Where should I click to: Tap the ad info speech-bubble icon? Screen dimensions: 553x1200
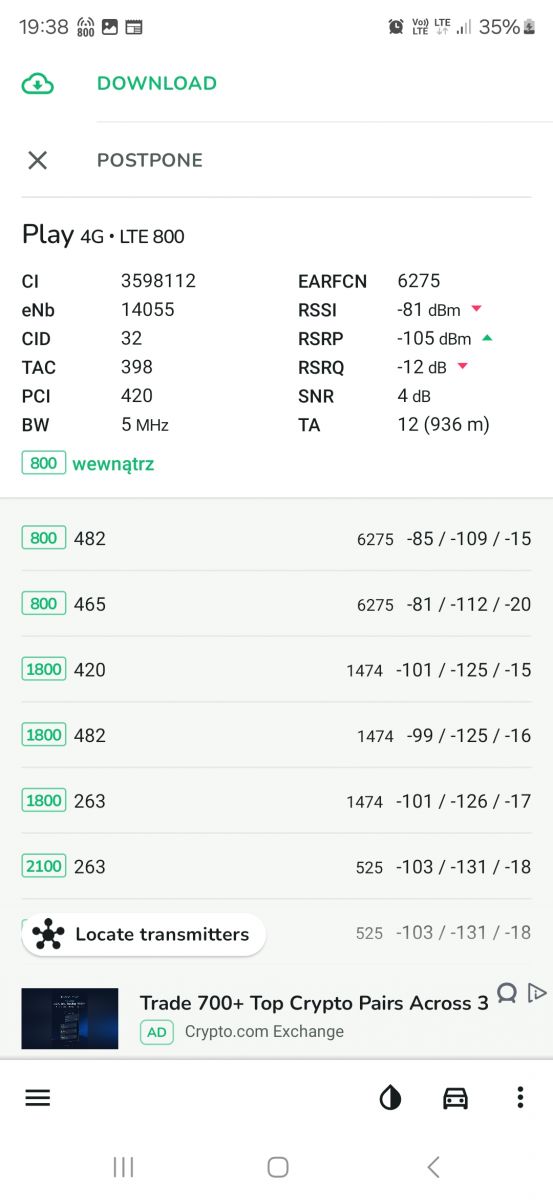[507, 993]
